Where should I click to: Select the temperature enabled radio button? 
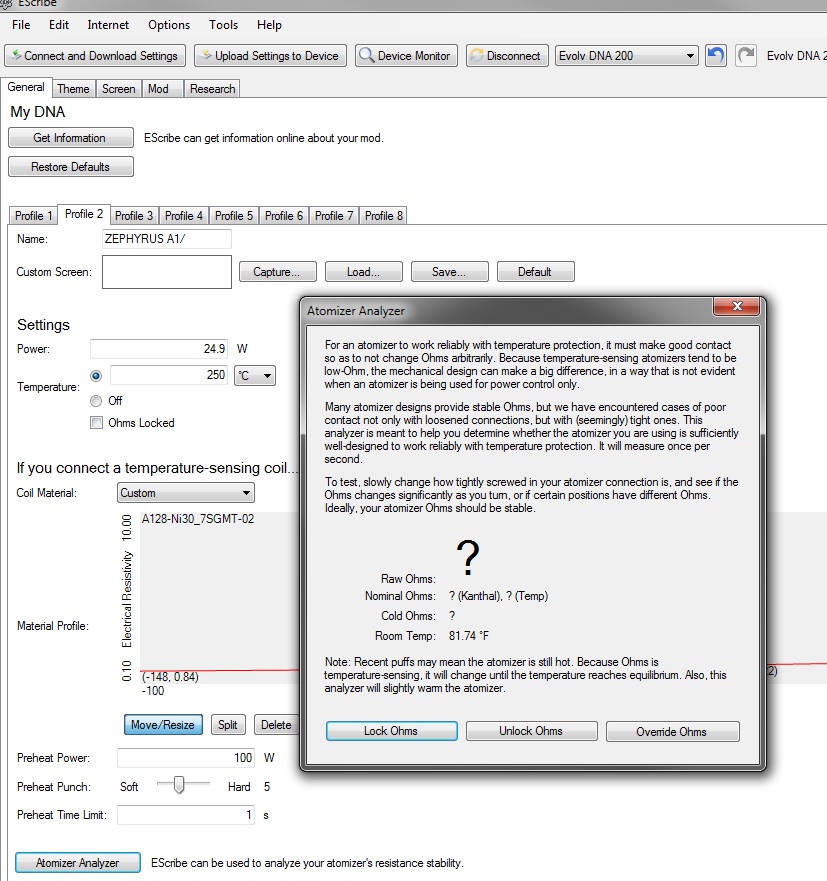pos(96,376)
